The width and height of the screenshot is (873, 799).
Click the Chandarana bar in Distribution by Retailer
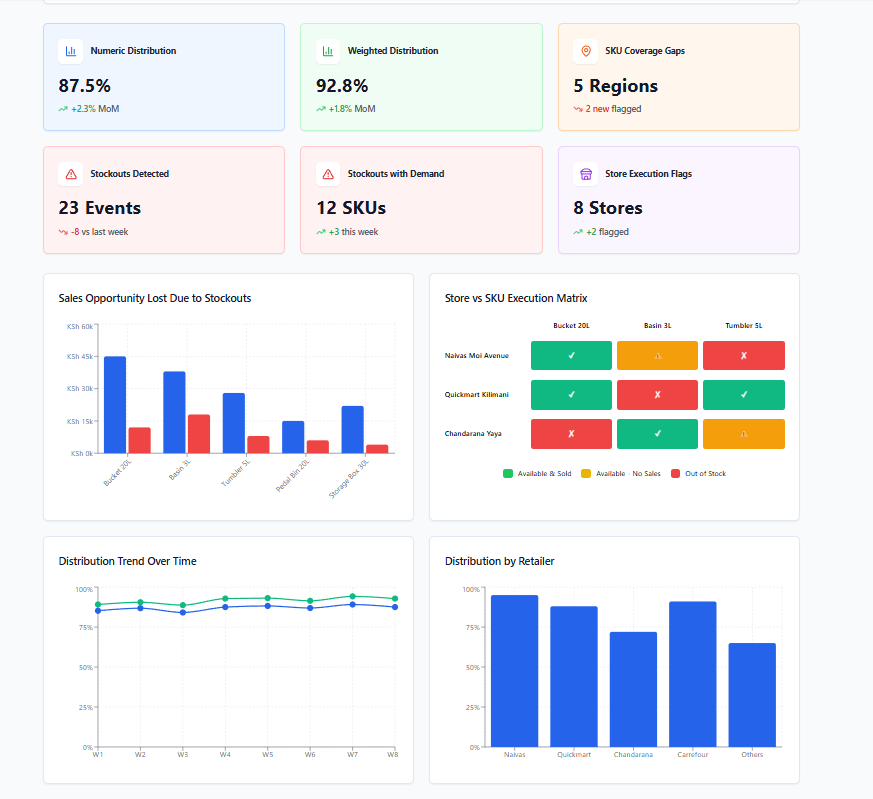(634, 689)
